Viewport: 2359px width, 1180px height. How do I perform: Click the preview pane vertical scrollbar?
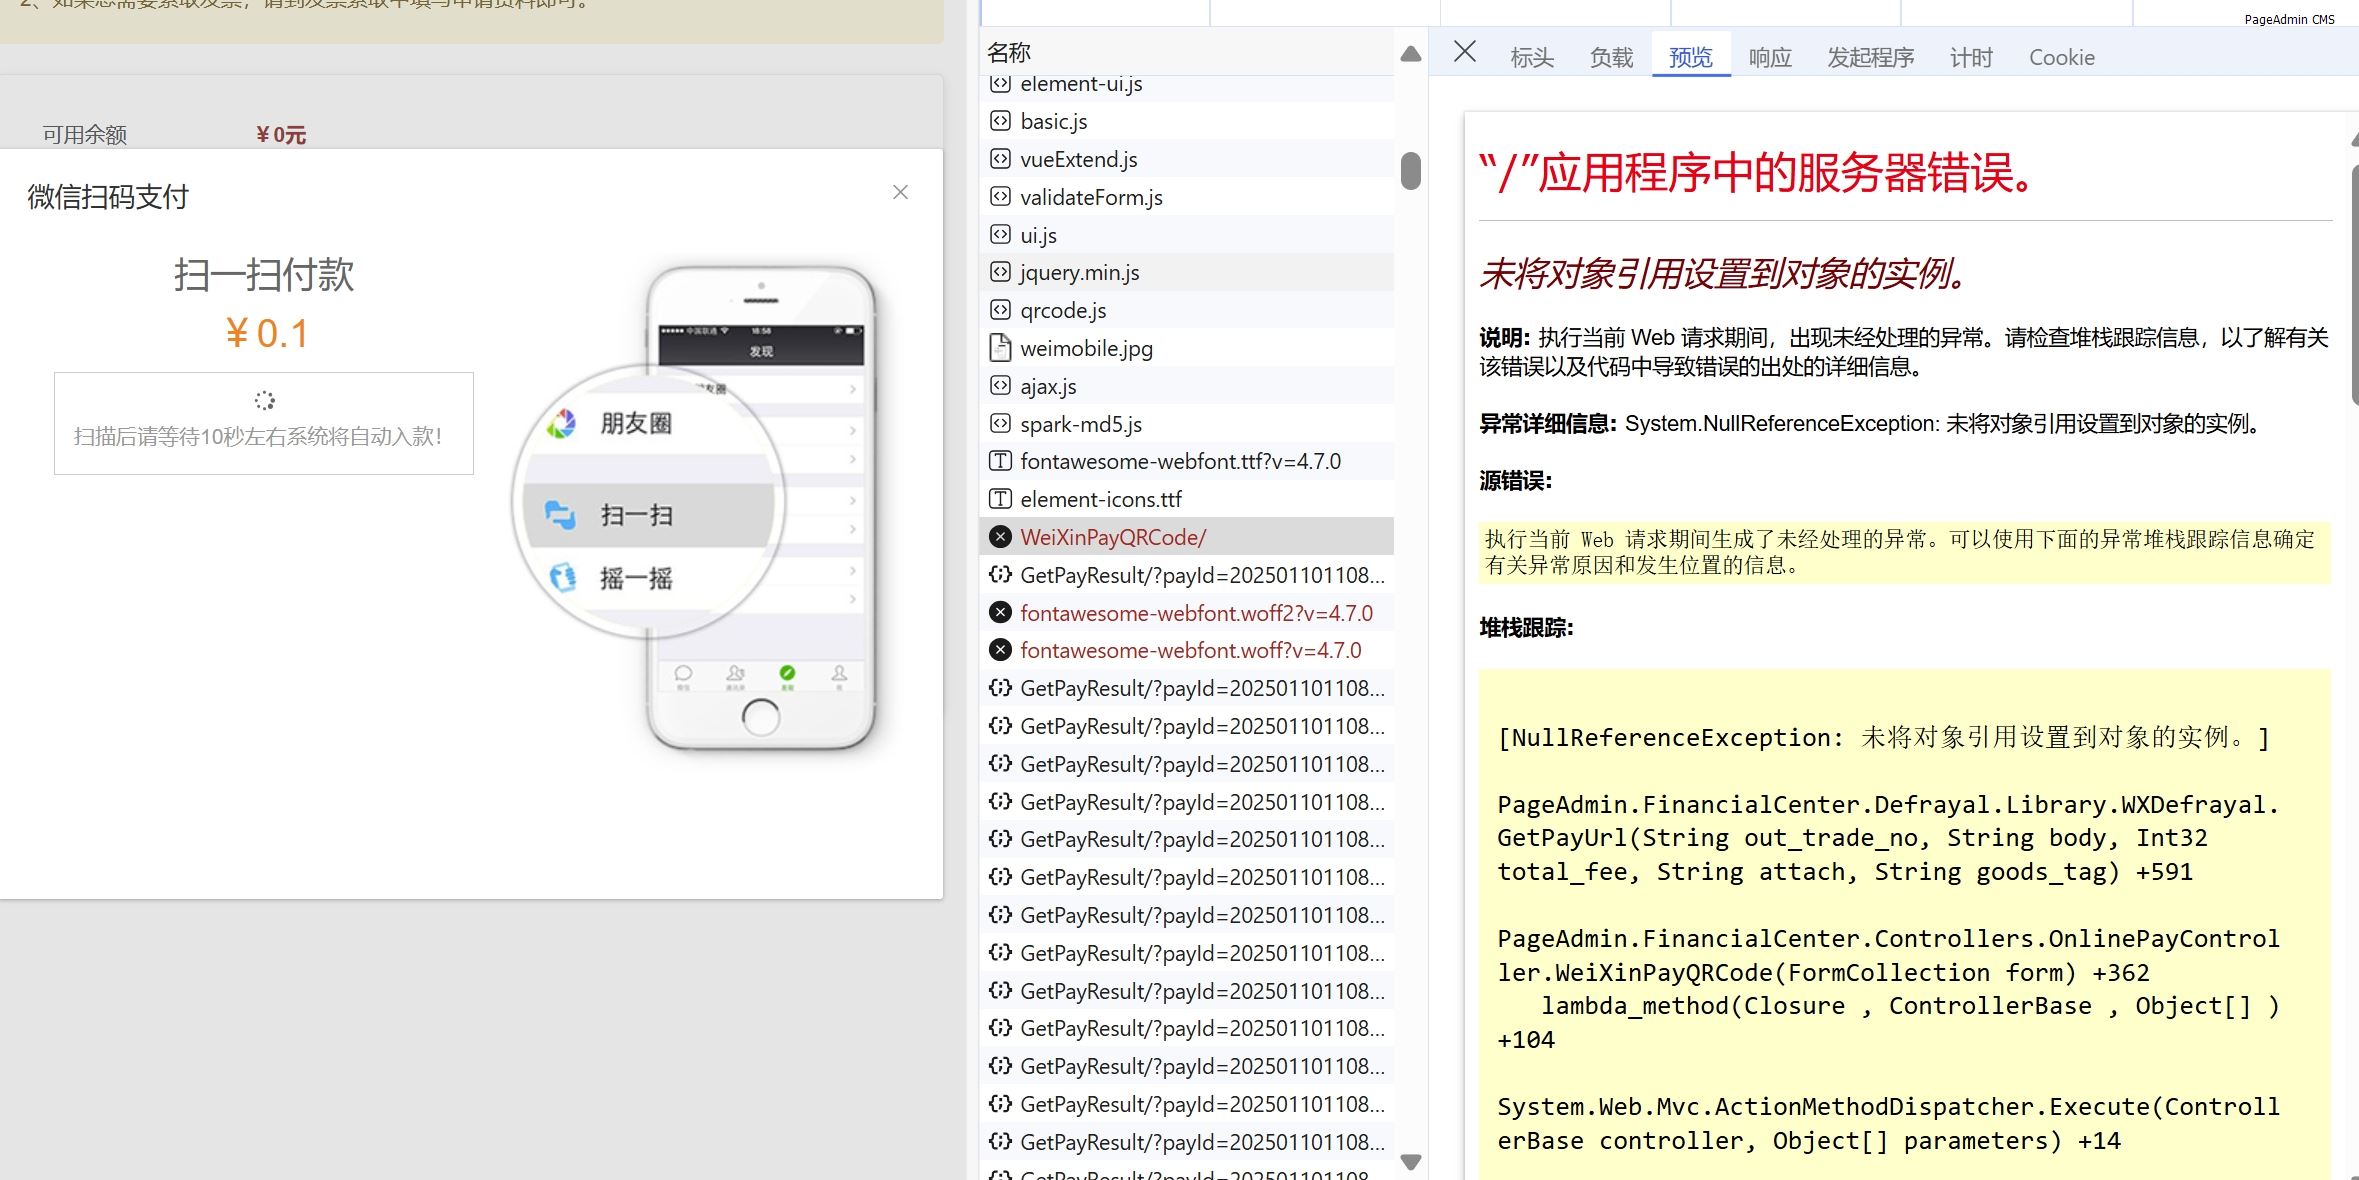[2353, 285]
